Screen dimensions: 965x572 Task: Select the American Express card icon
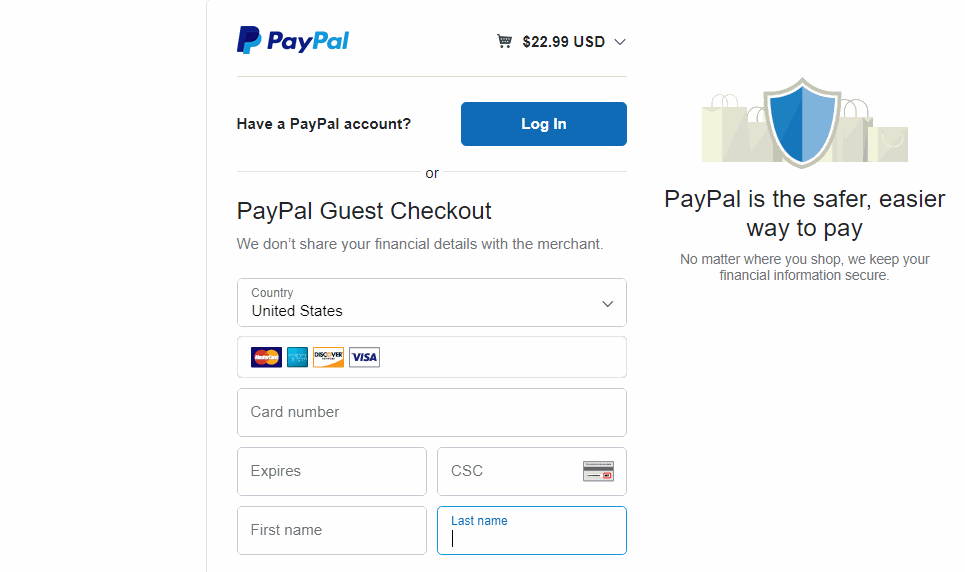[x=297, y=357]
